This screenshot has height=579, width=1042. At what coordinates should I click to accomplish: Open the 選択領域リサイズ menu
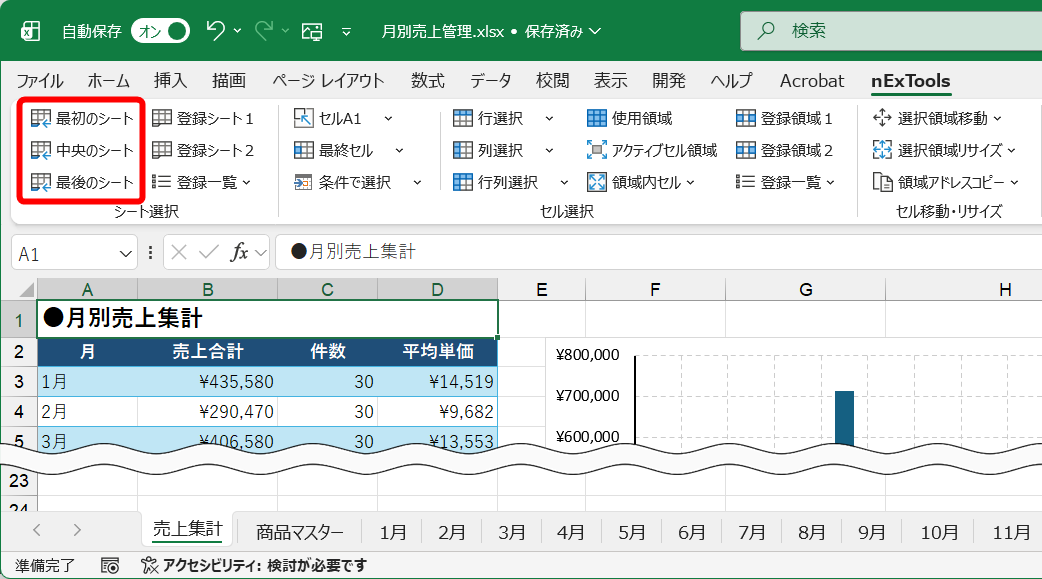click(x=944, y=150)
